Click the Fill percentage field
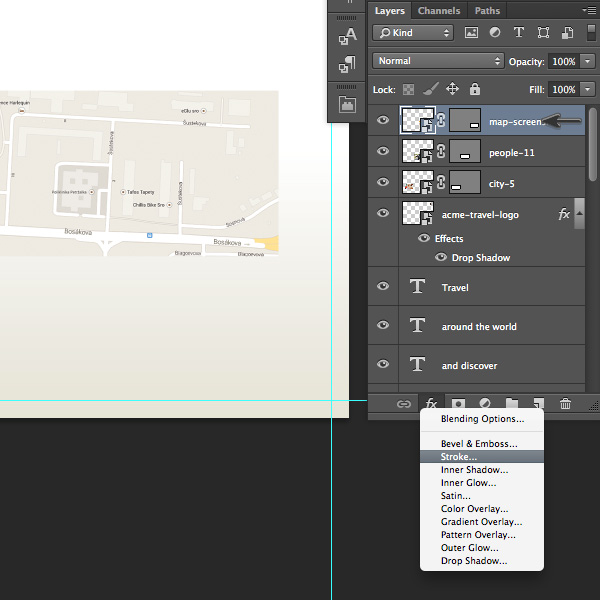This screenshot has width=600, height=600. coord(564,90)
